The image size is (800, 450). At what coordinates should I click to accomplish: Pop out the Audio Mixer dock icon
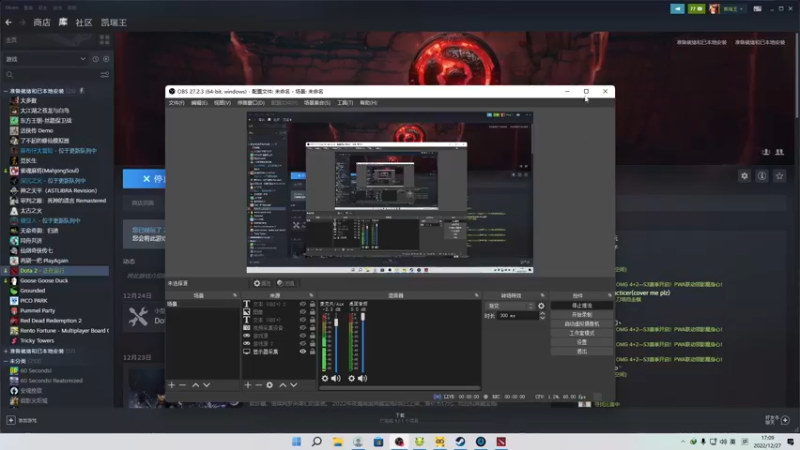pos(477,295)
